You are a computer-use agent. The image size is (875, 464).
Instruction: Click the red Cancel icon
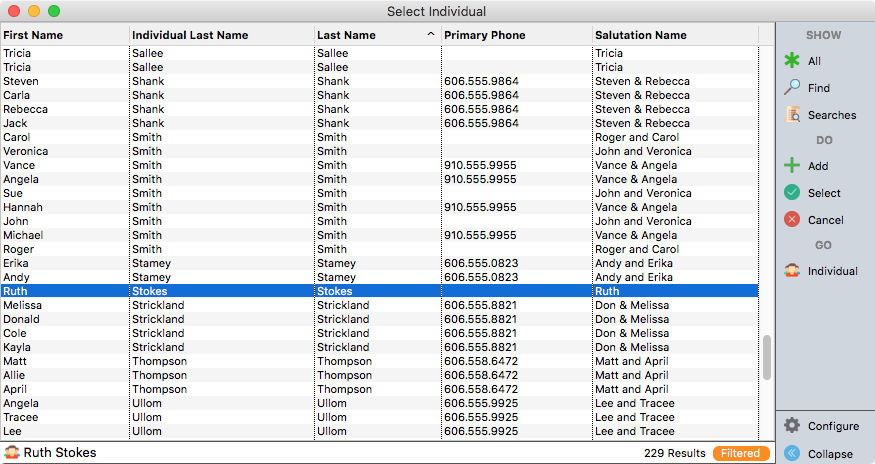pos(792,220)
